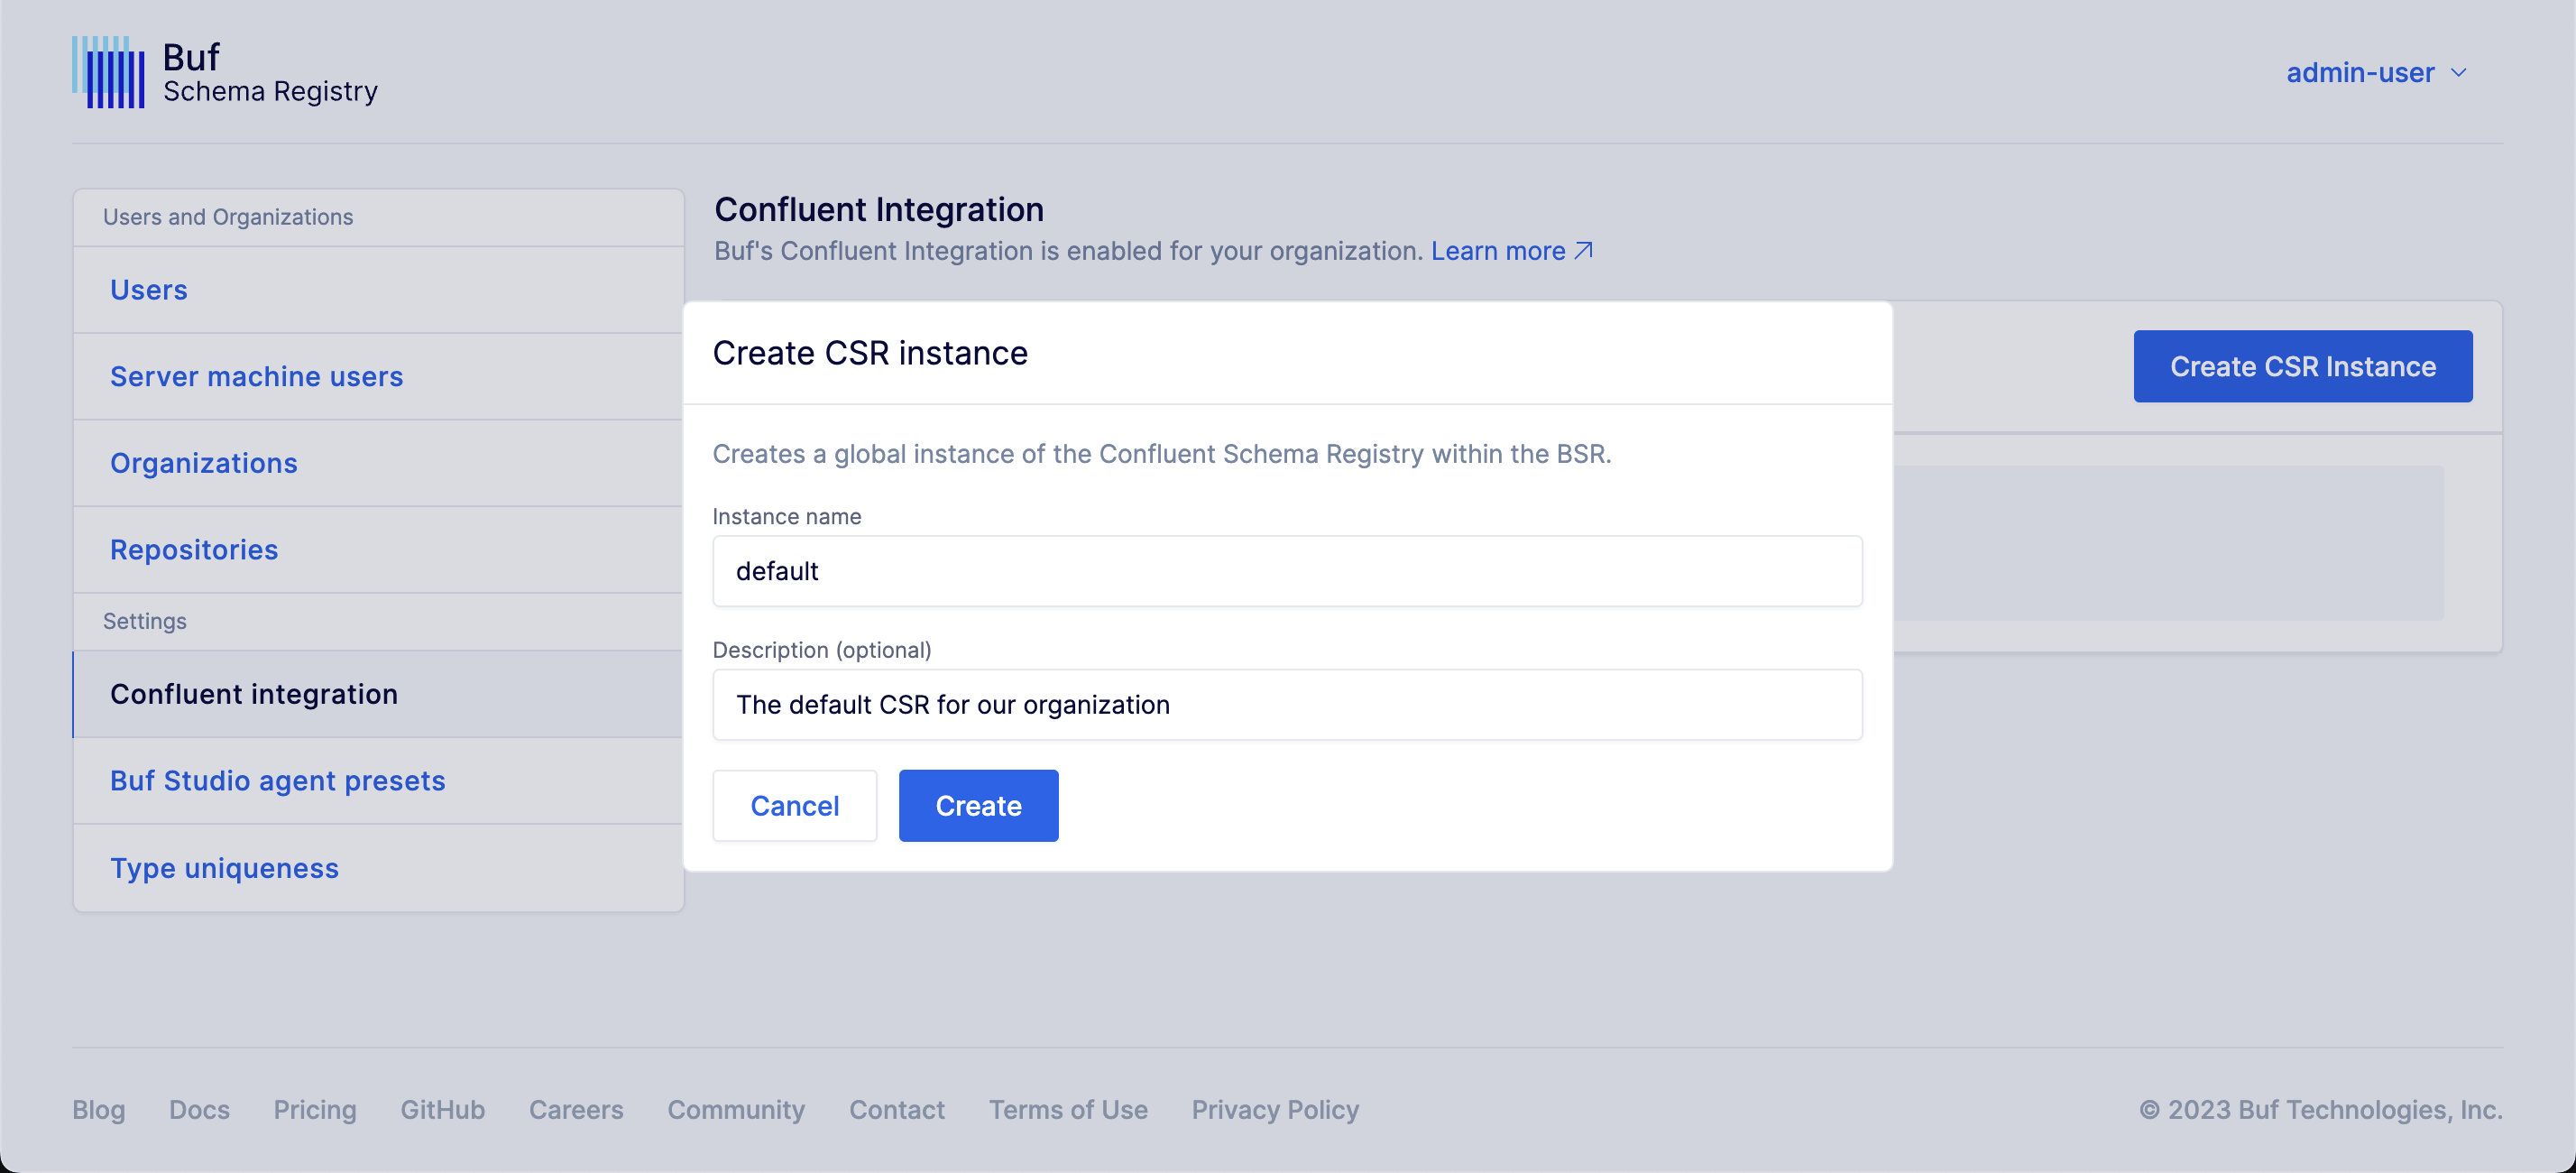2576x1173 pixels.
Task: Visit the Careers footer link
Action: click(576, 1109)
